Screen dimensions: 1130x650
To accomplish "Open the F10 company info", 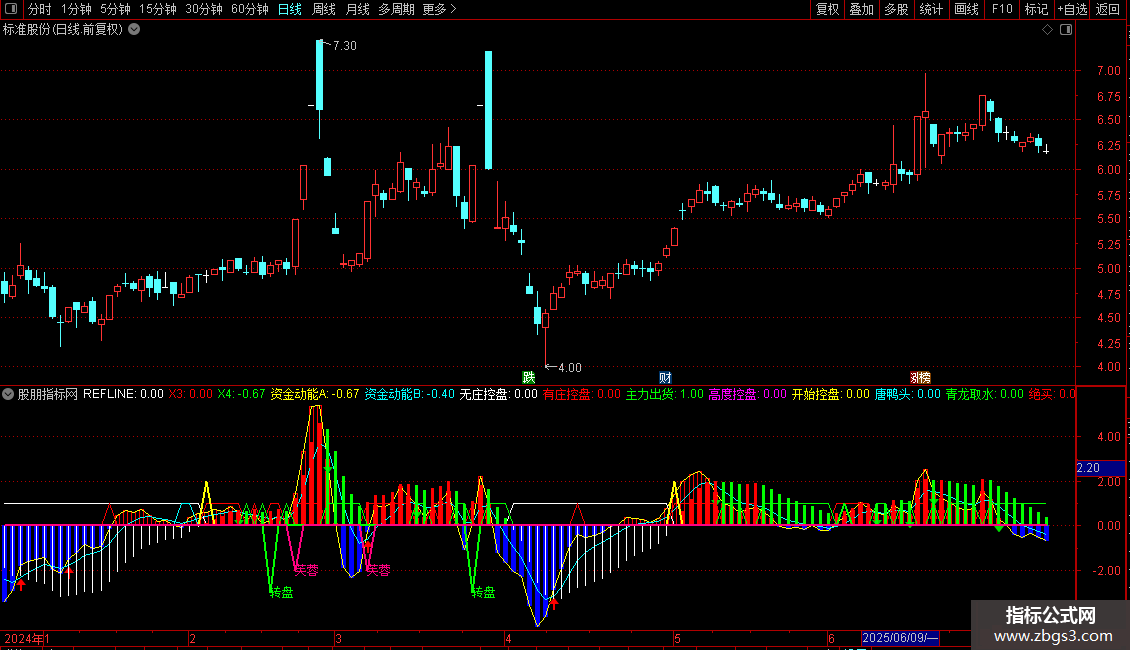I will [x=1002, y=9].
